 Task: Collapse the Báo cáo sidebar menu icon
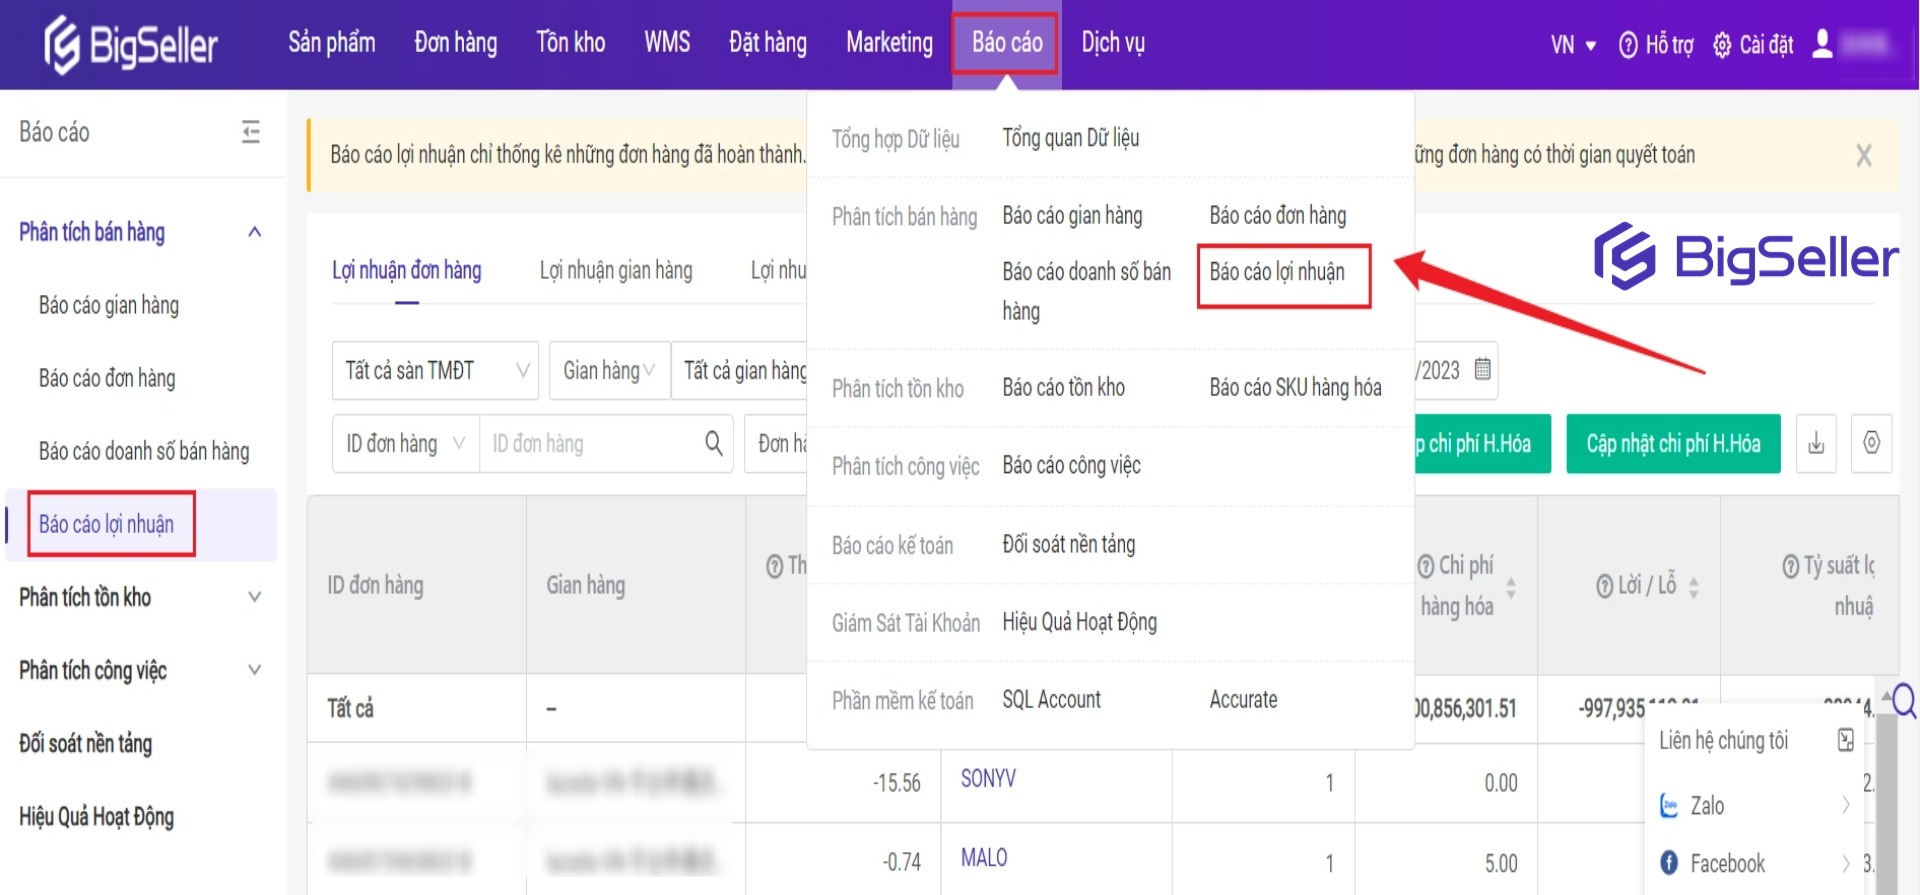click(x=251, y=132)
